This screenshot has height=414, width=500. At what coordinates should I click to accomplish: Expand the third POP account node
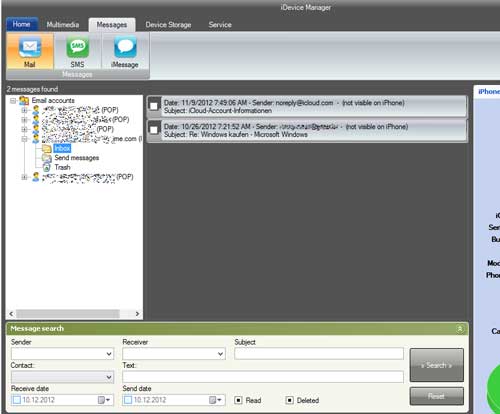point(24,129)
